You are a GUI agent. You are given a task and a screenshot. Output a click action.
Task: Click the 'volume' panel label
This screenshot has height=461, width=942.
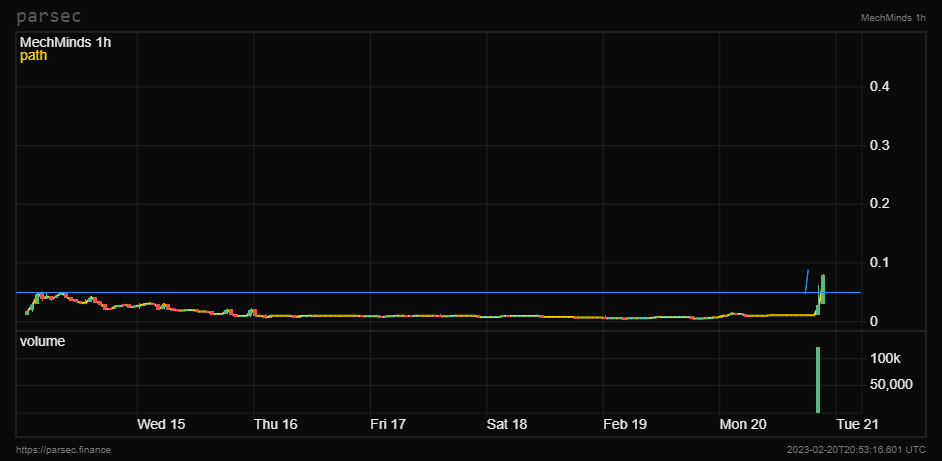point(43,341)
